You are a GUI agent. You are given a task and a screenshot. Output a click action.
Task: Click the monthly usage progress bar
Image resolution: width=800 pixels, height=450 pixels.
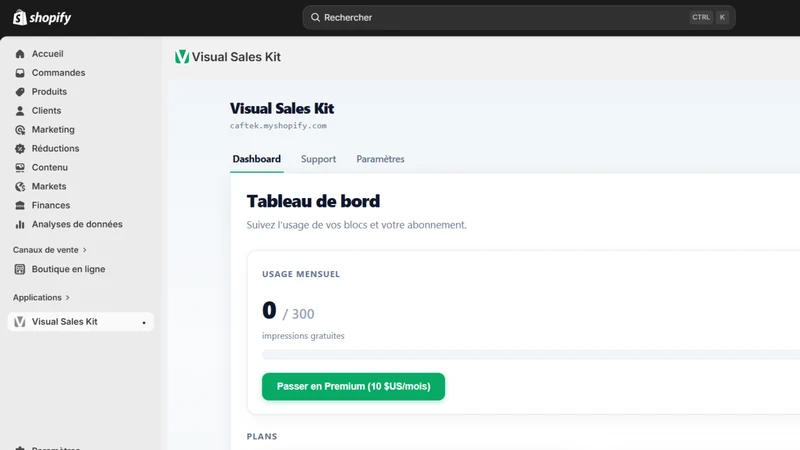[x=531, y=355]
